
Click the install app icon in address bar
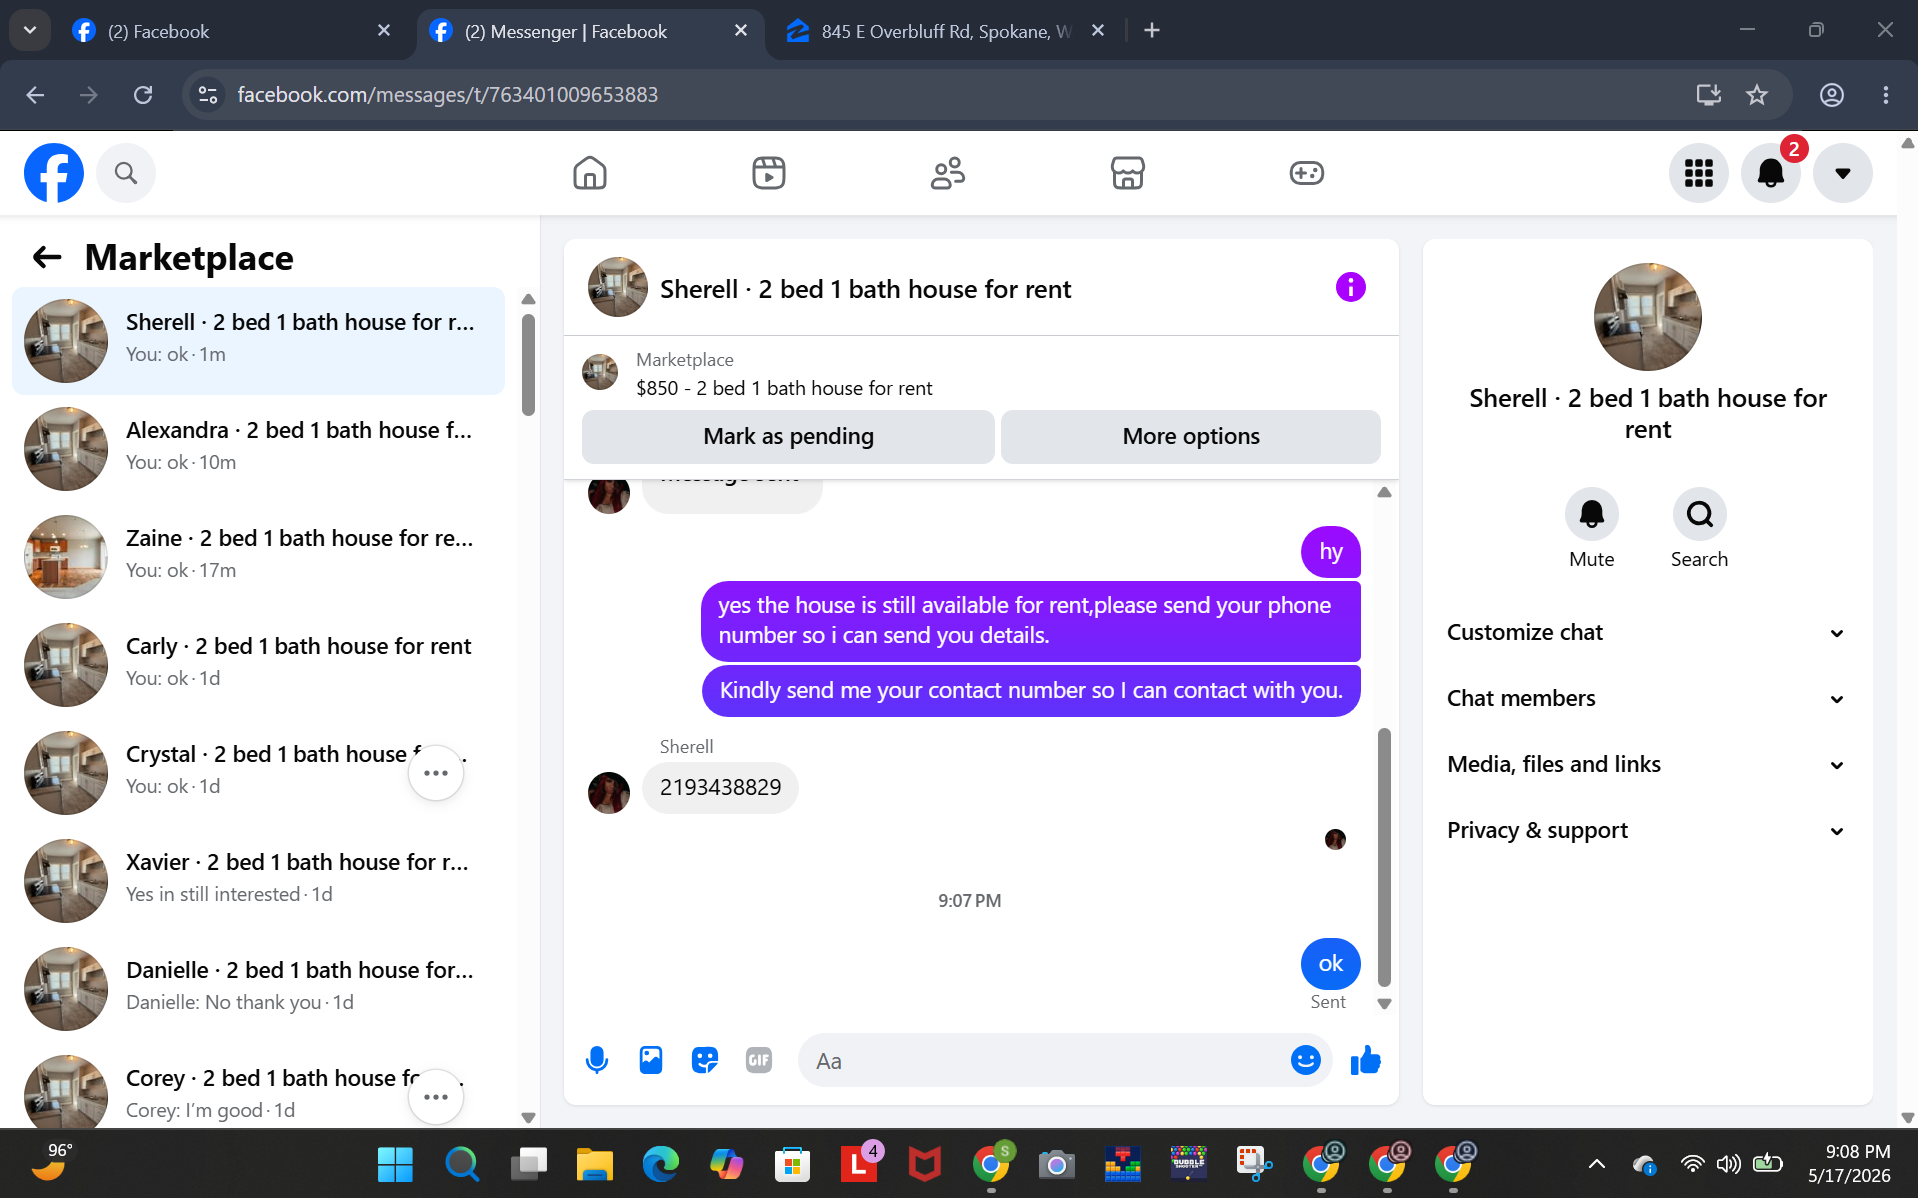(1709, 95)
